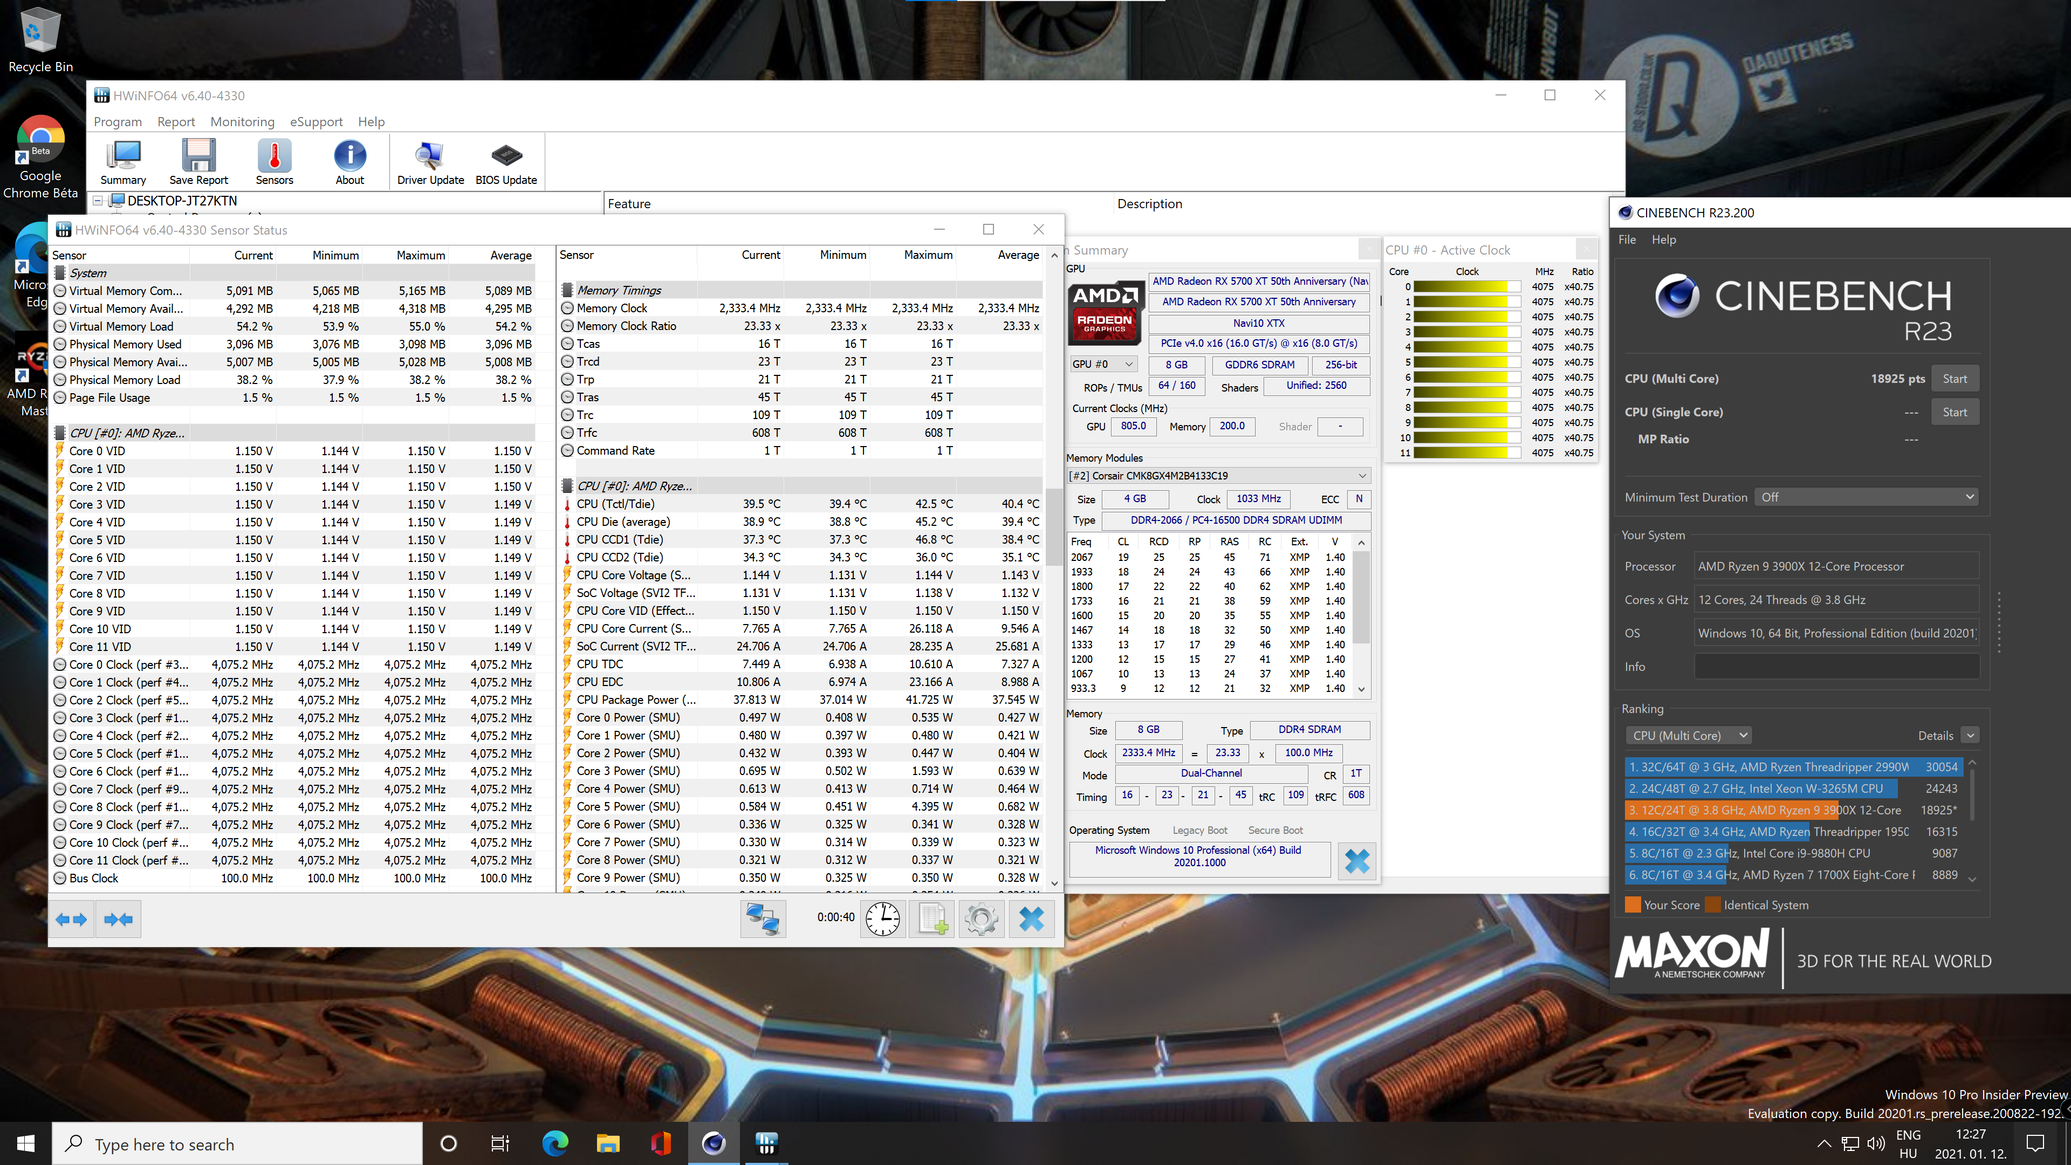Image resolution: width=2071 pixels, height=1165 pixels.
Task: Start the CPU (Single Core) test
Action: pyautogui.click(x=1954, y=412)
